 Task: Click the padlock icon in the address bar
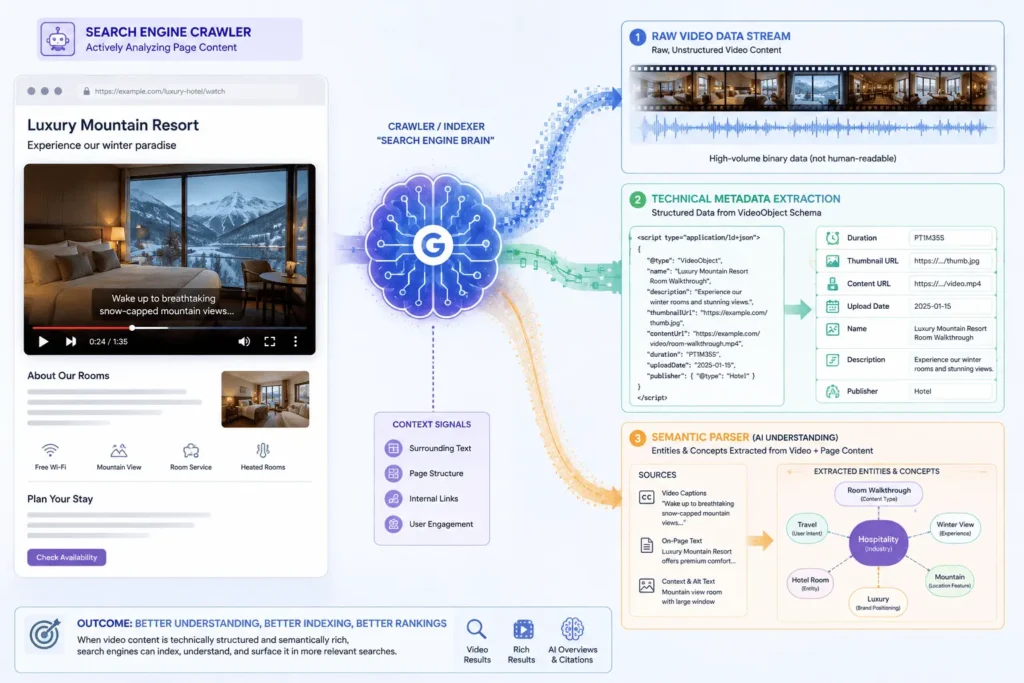coord(86,91)
